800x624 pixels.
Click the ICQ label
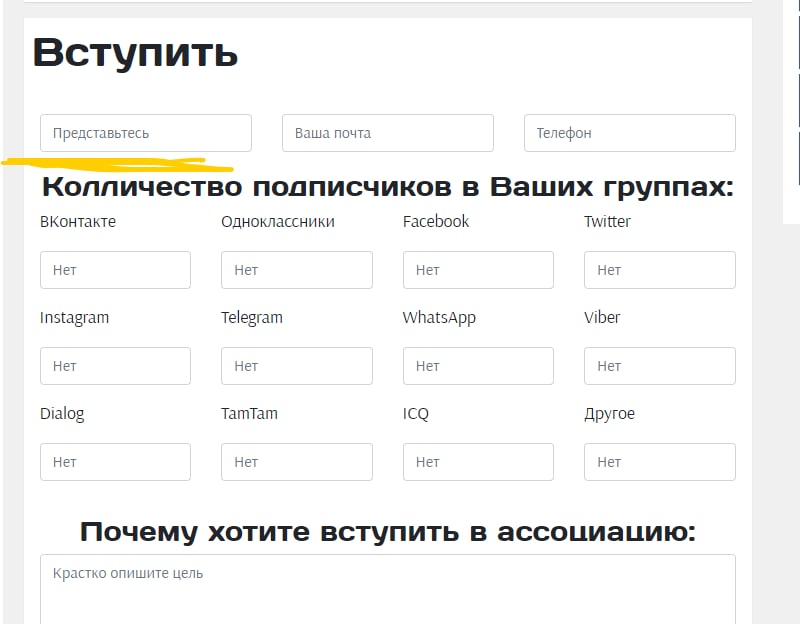[416, 414]
